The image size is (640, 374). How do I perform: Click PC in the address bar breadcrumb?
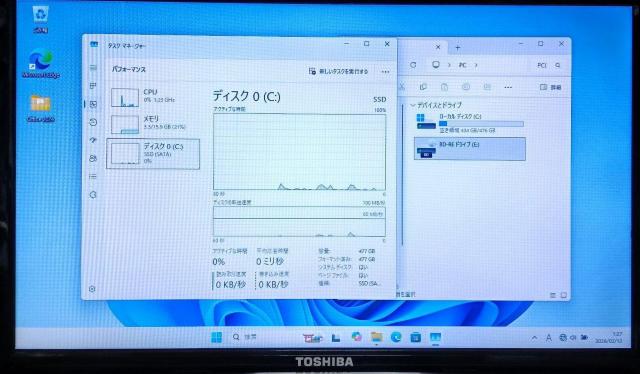coord(462,65)
